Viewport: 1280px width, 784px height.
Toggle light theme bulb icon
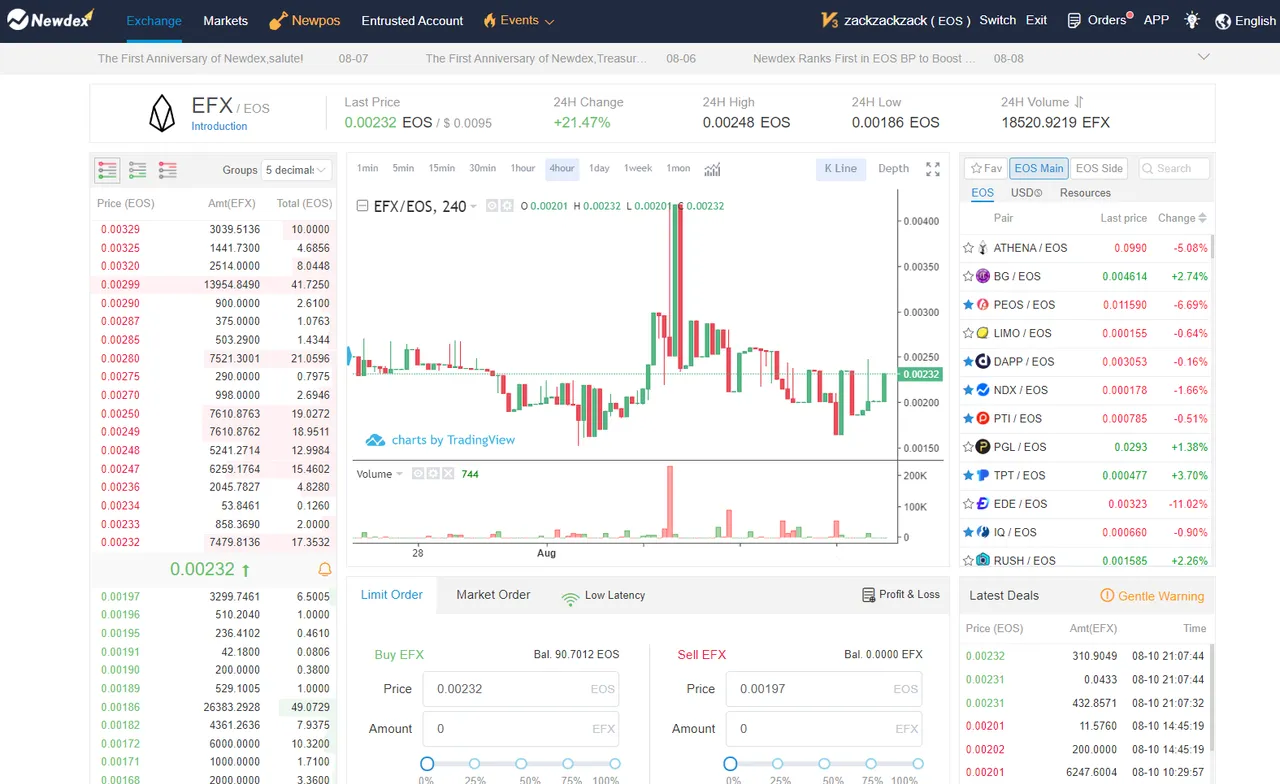pos(1192,20)
